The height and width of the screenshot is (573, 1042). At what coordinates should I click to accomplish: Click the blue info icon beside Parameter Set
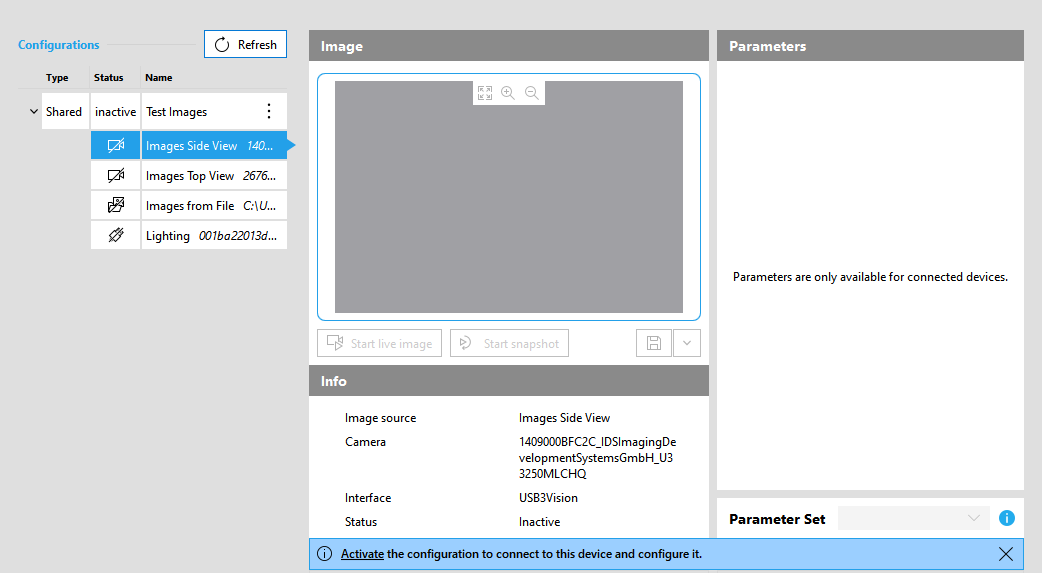pyautogui.click(x=1006, y=518)
